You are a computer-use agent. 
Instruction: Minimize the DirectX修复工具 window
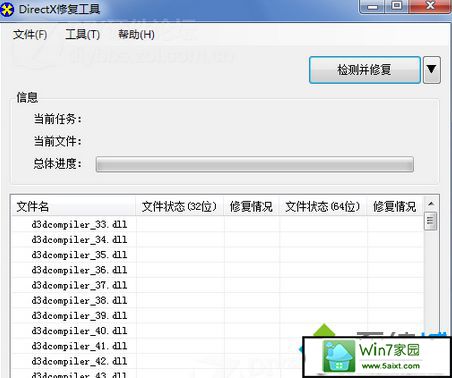tap(373, 7)
